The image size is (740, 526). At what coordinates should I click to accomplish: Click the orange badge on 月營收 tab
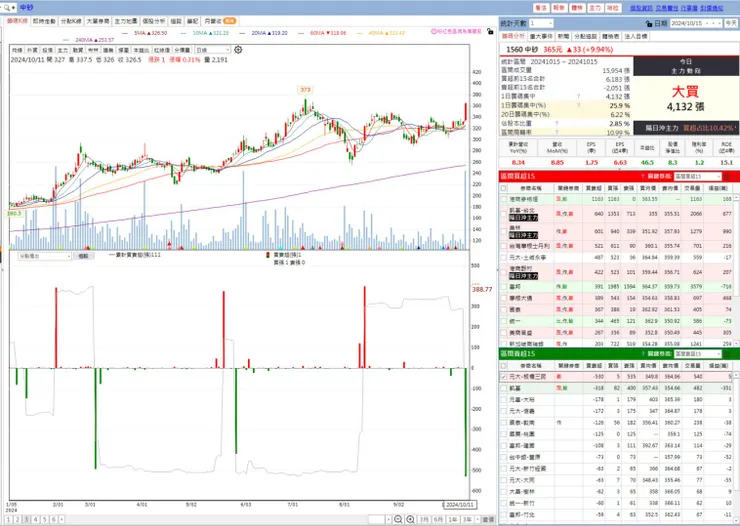229,21
